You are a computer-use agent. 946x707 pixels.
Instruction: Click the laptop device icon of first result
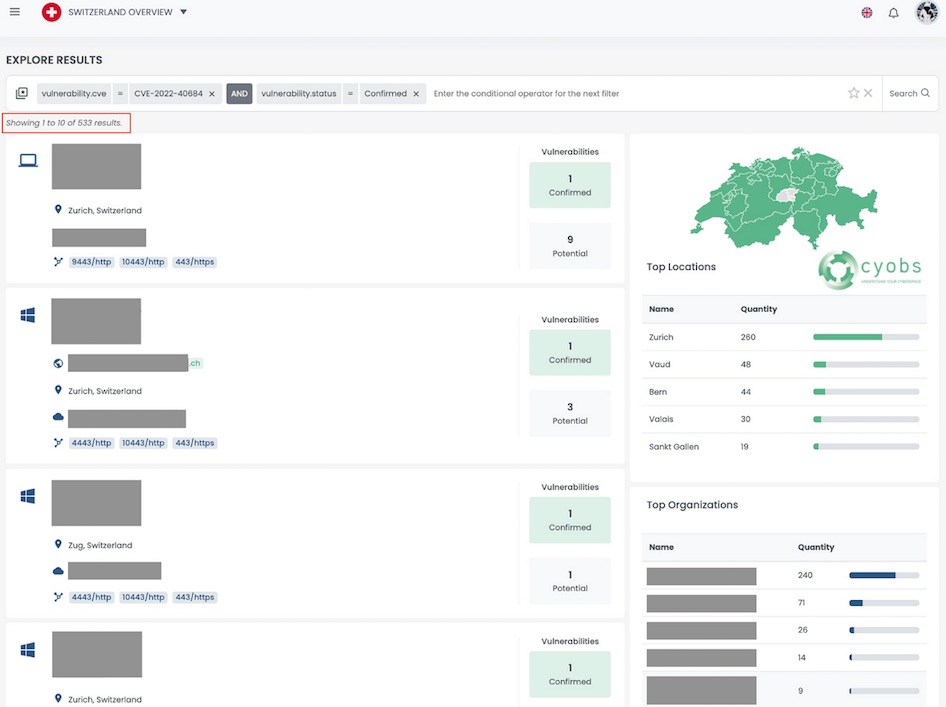[28, 160]
